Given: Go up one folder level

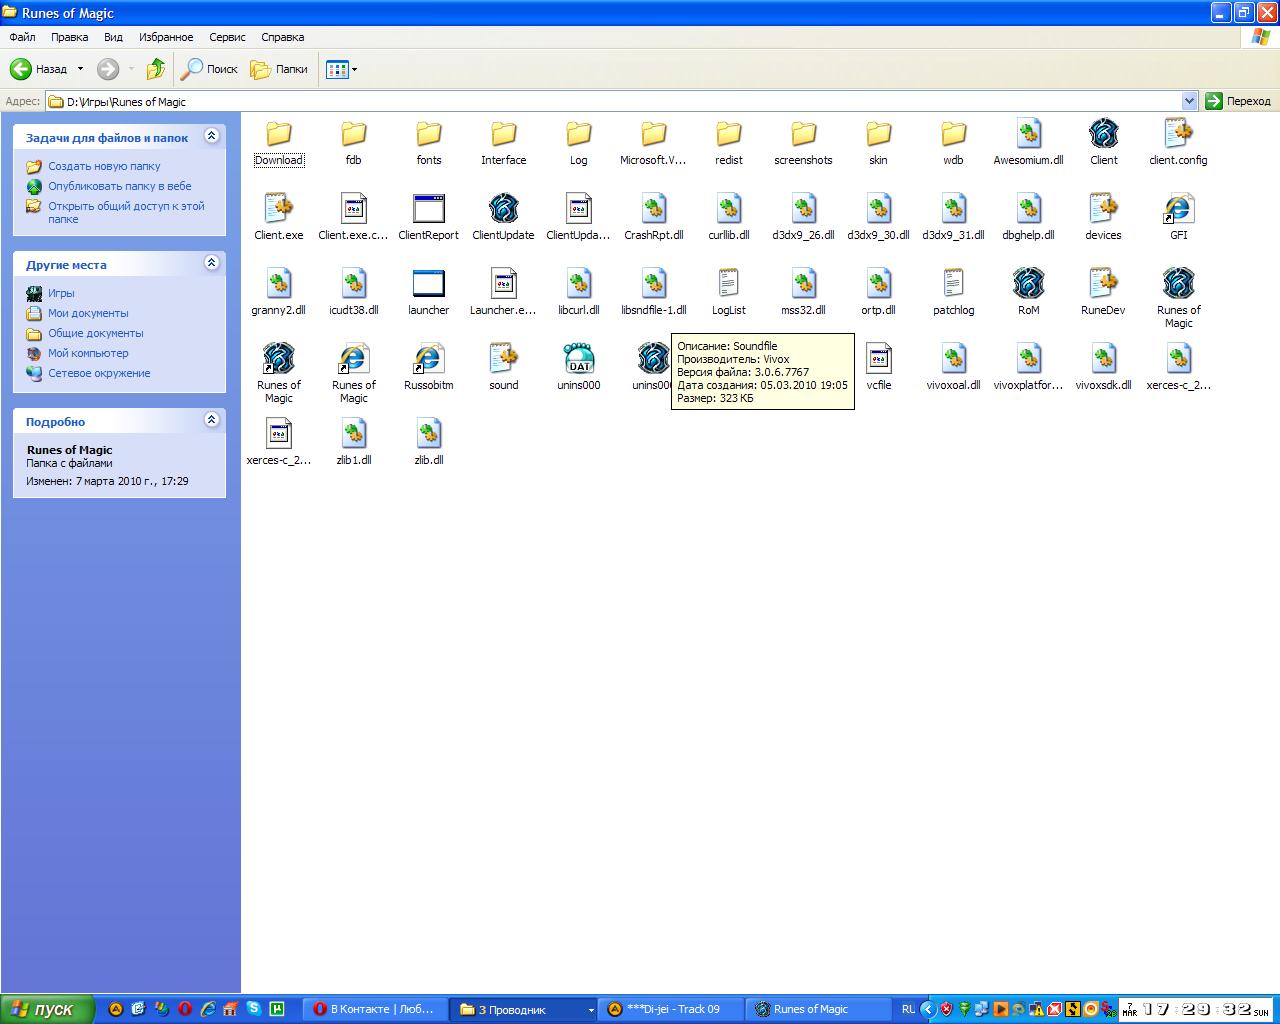Looking at the screenshot, I should click(x=156, y=69).
